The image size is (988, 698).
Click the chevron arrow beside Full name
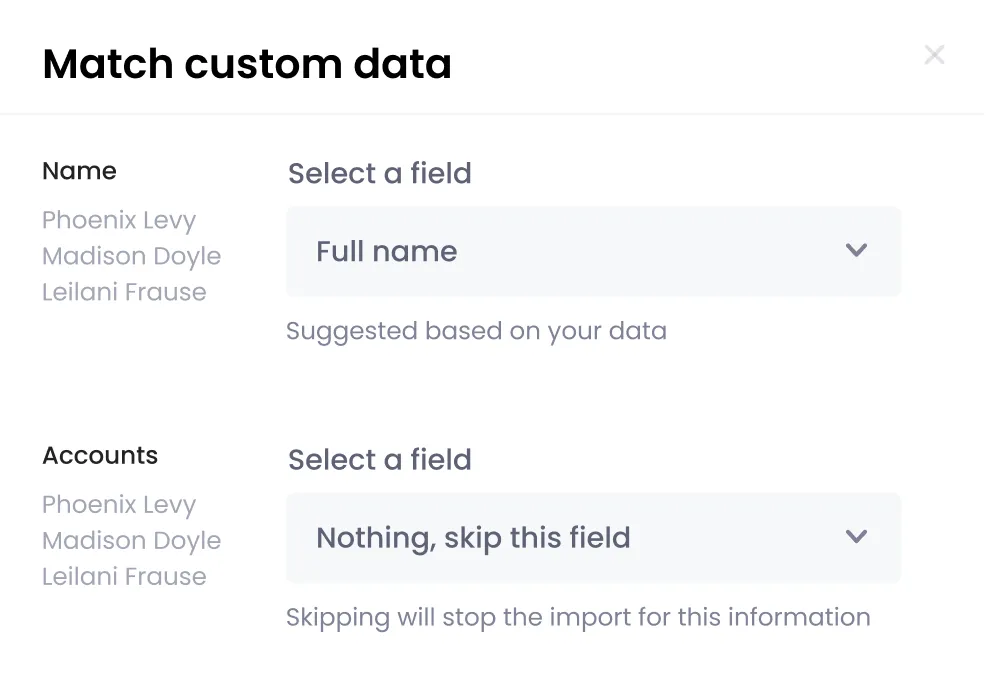tap(856, 251)
